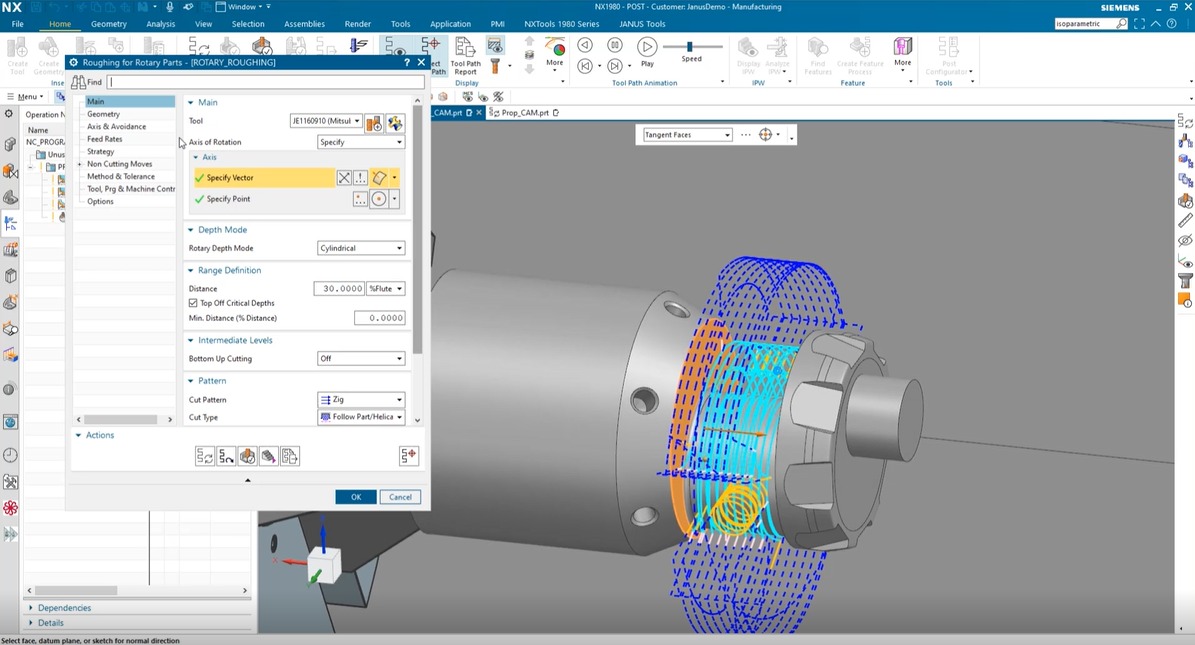Viewport: 1195px width, 645px height.
Task: Switch to the Analysis ribbon tab
Action: (x=160, y=24)
